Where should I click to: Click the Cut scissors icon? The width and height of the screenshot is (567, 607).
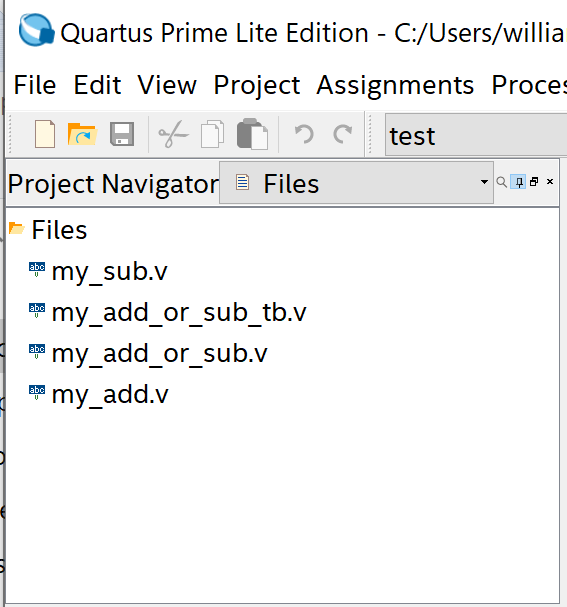[173, 134]
